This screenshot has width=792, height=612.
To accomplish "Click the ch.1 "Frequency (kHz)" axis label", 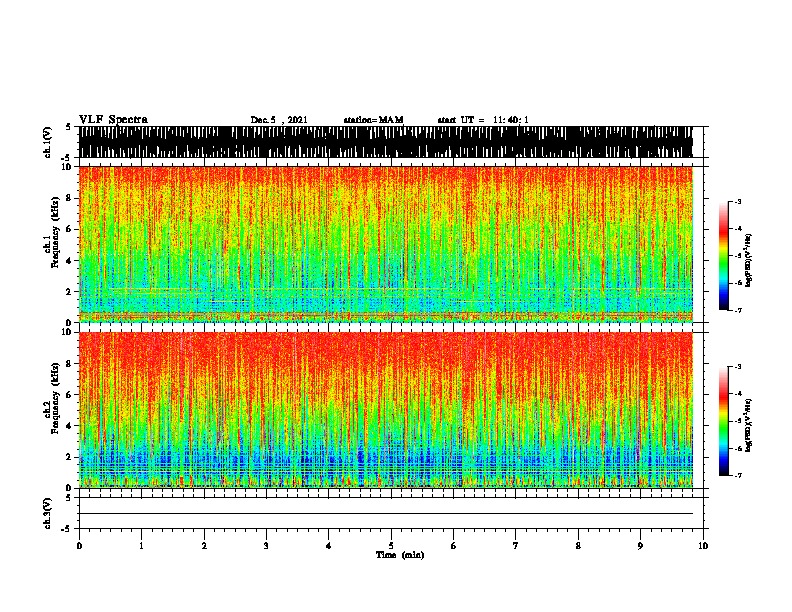I will tap(55, 233).
